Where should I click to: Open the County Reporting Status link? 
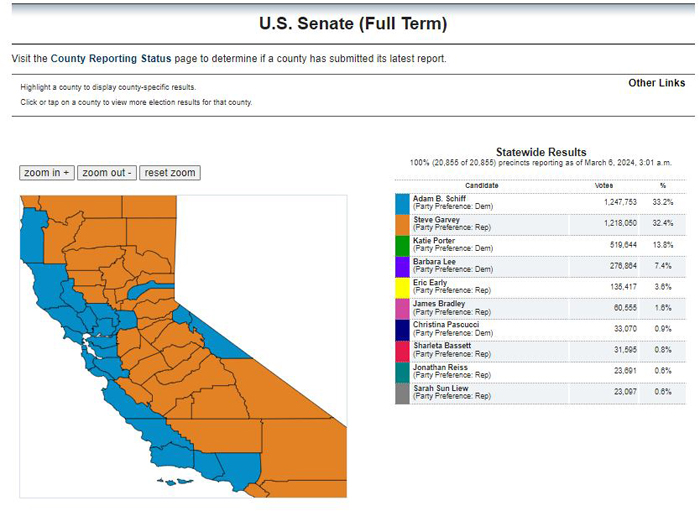point(111,58)
